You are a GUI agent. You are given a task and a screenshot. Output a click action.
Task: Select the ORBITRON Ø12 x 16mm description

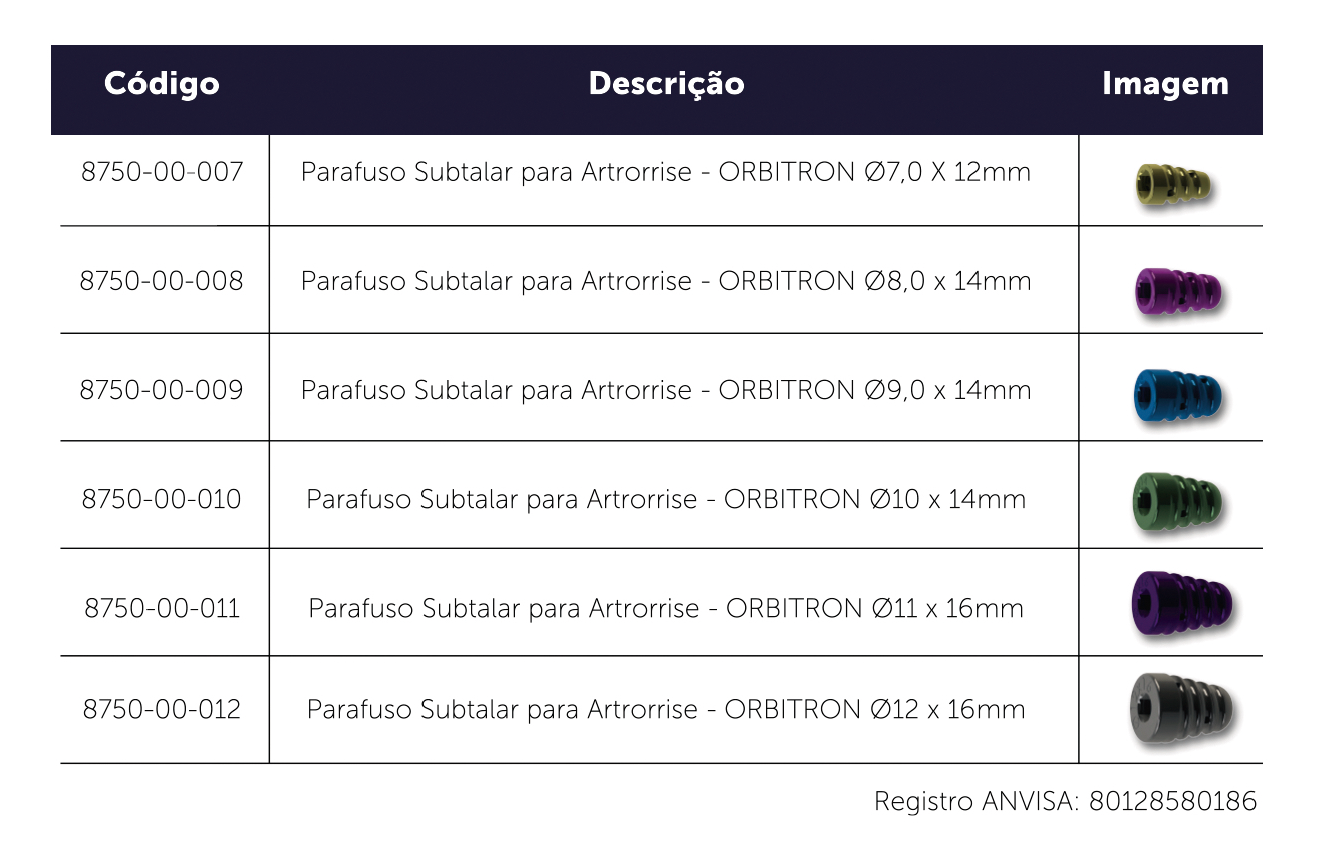pyautogui.click(x=666, y=711)
